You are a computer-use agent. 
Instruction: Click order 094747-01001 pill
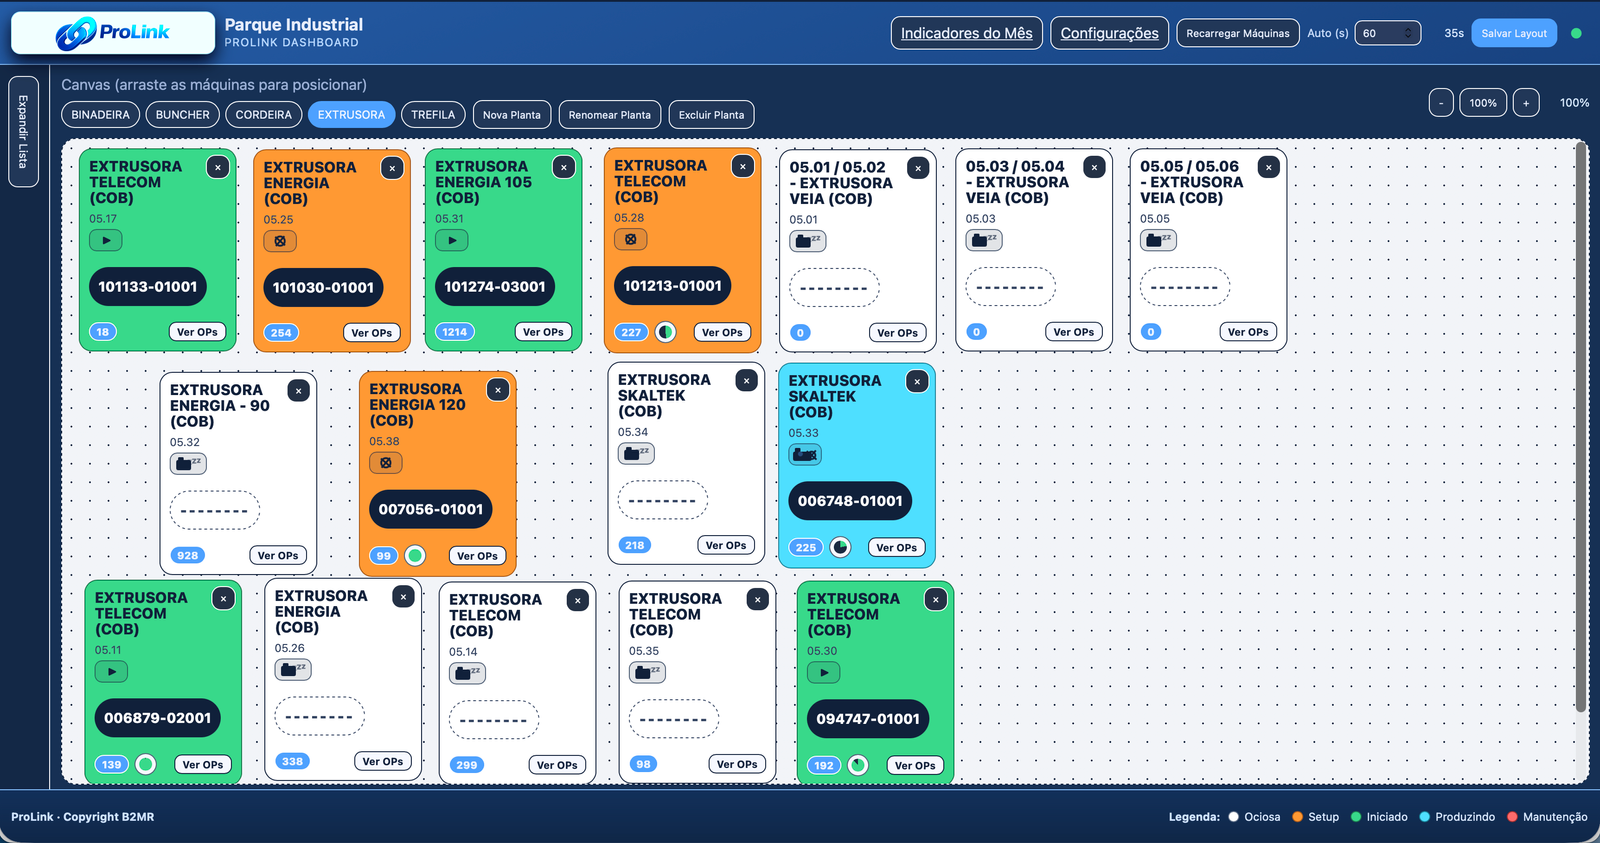868,719
